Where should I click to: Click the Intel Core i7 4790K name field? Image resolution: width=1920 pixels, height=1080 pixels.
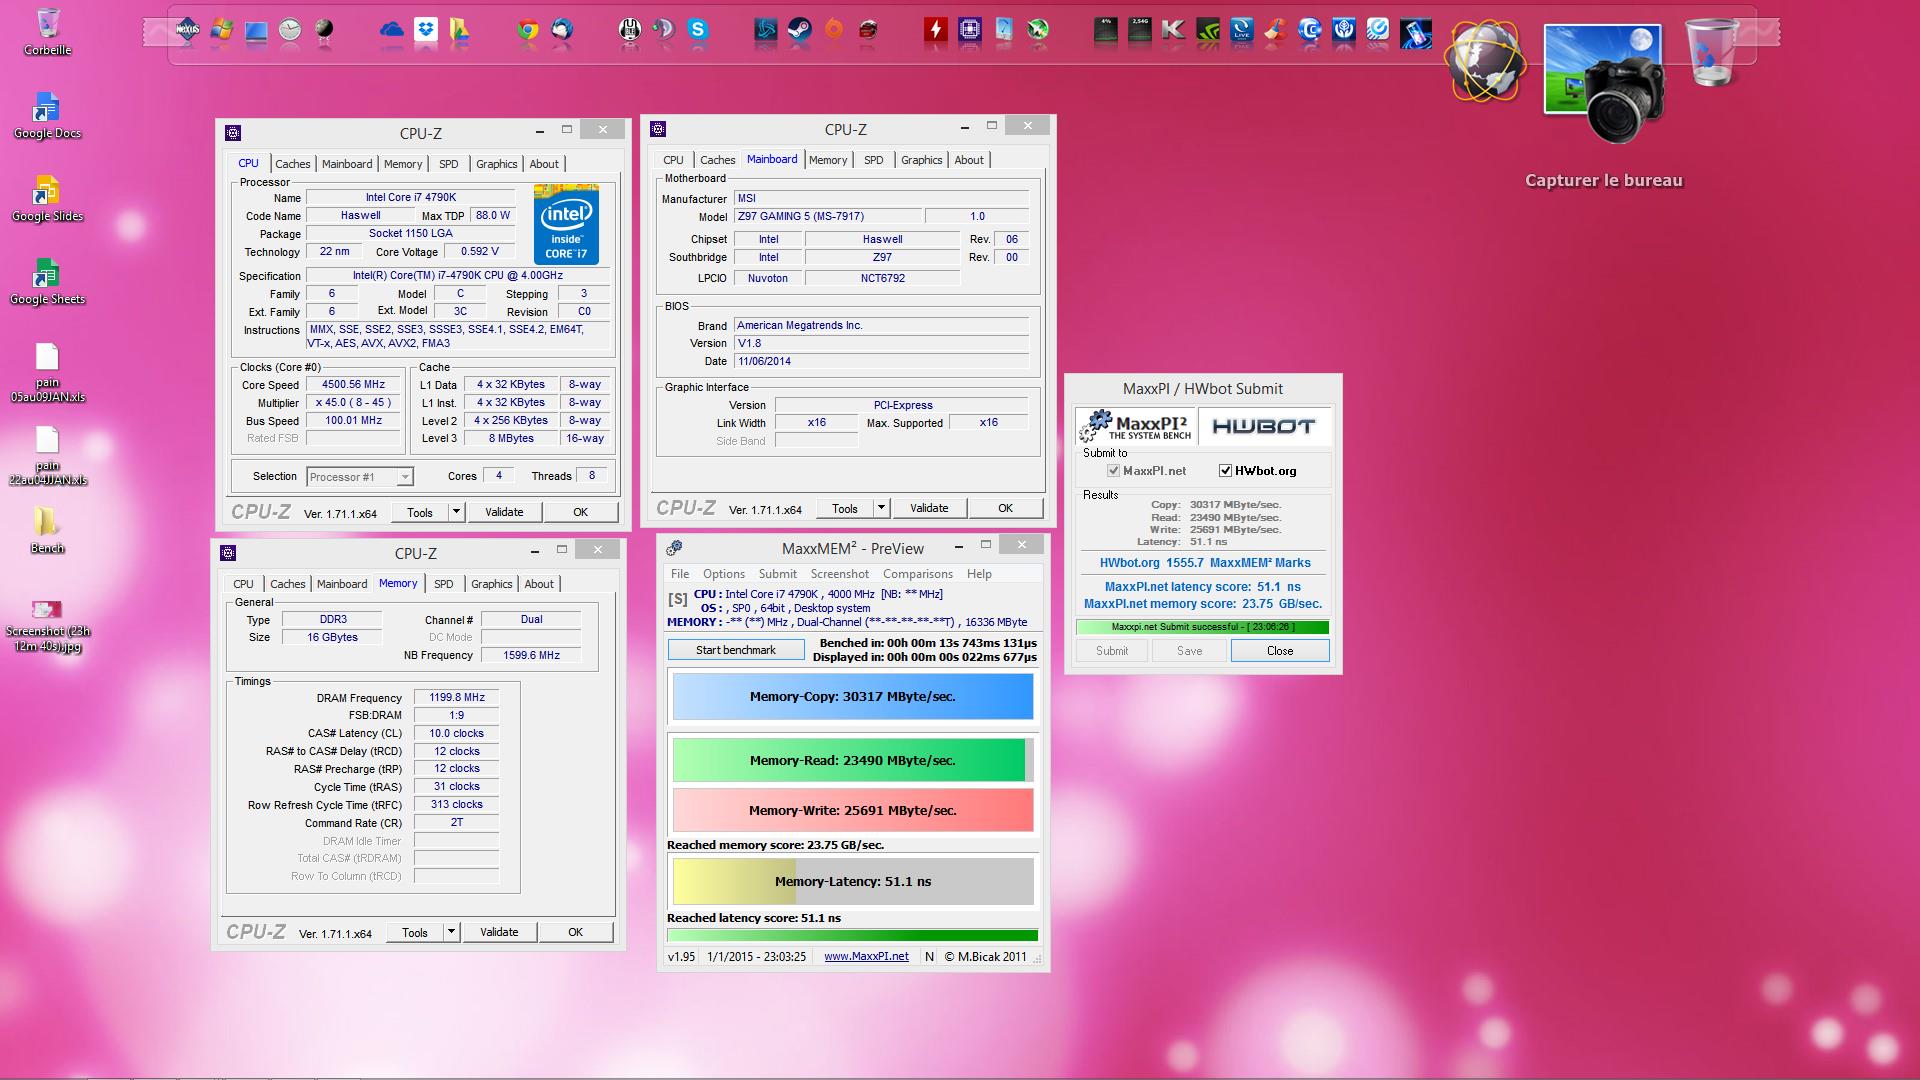click(x=410, y=198)
